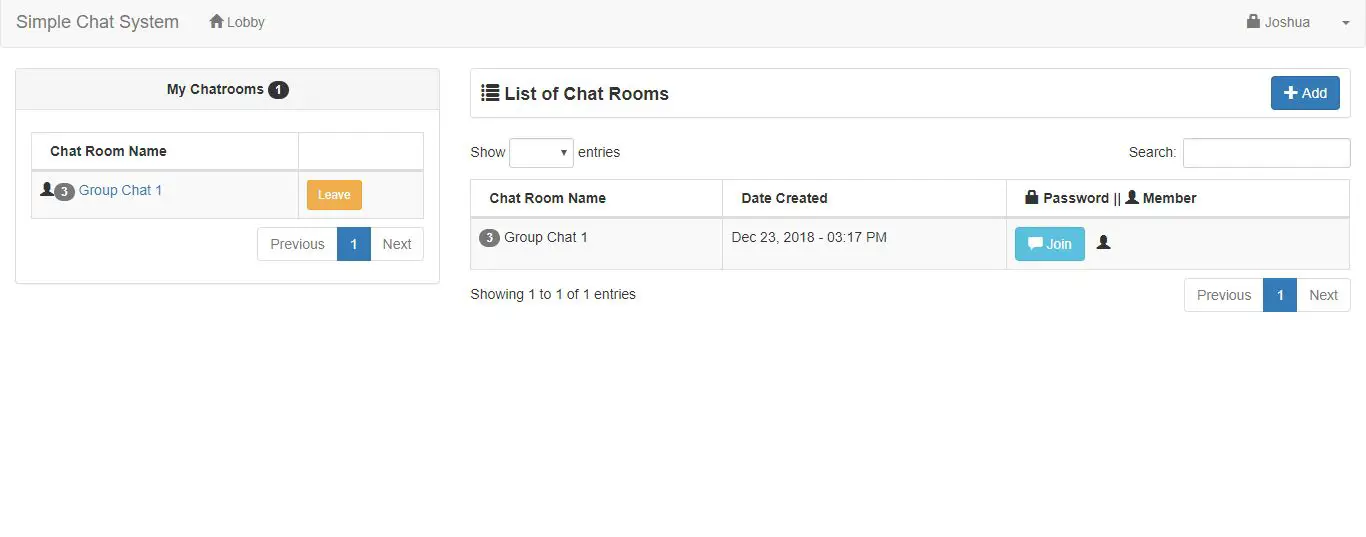Click the person icon in the Member column header
The image size is (1366, 537).
pyautogui.click(x=1132, y=197)
